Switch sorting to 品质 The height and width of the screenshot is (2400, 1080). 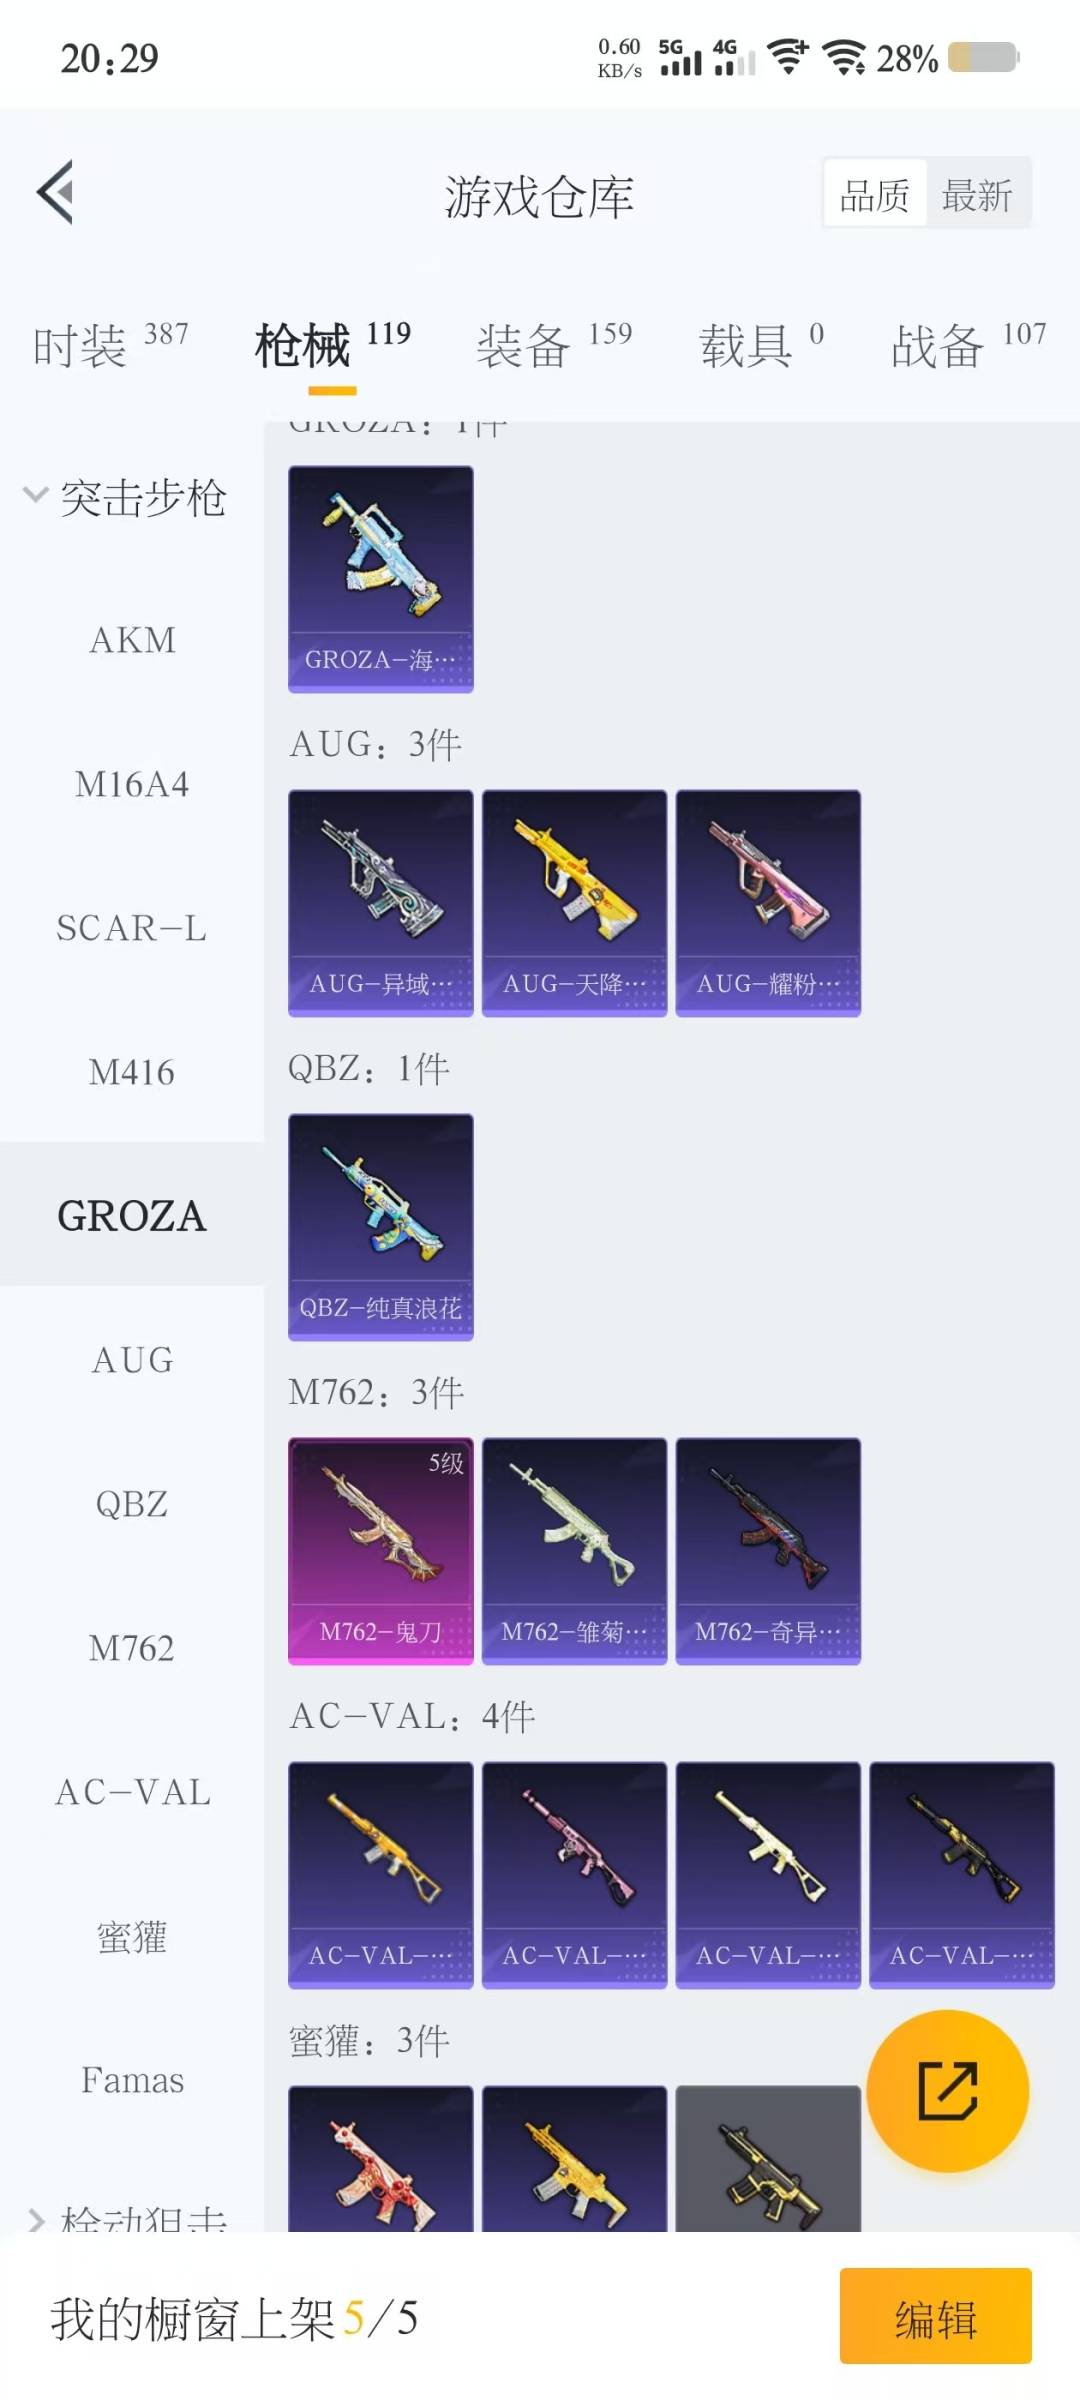[875, 194]
